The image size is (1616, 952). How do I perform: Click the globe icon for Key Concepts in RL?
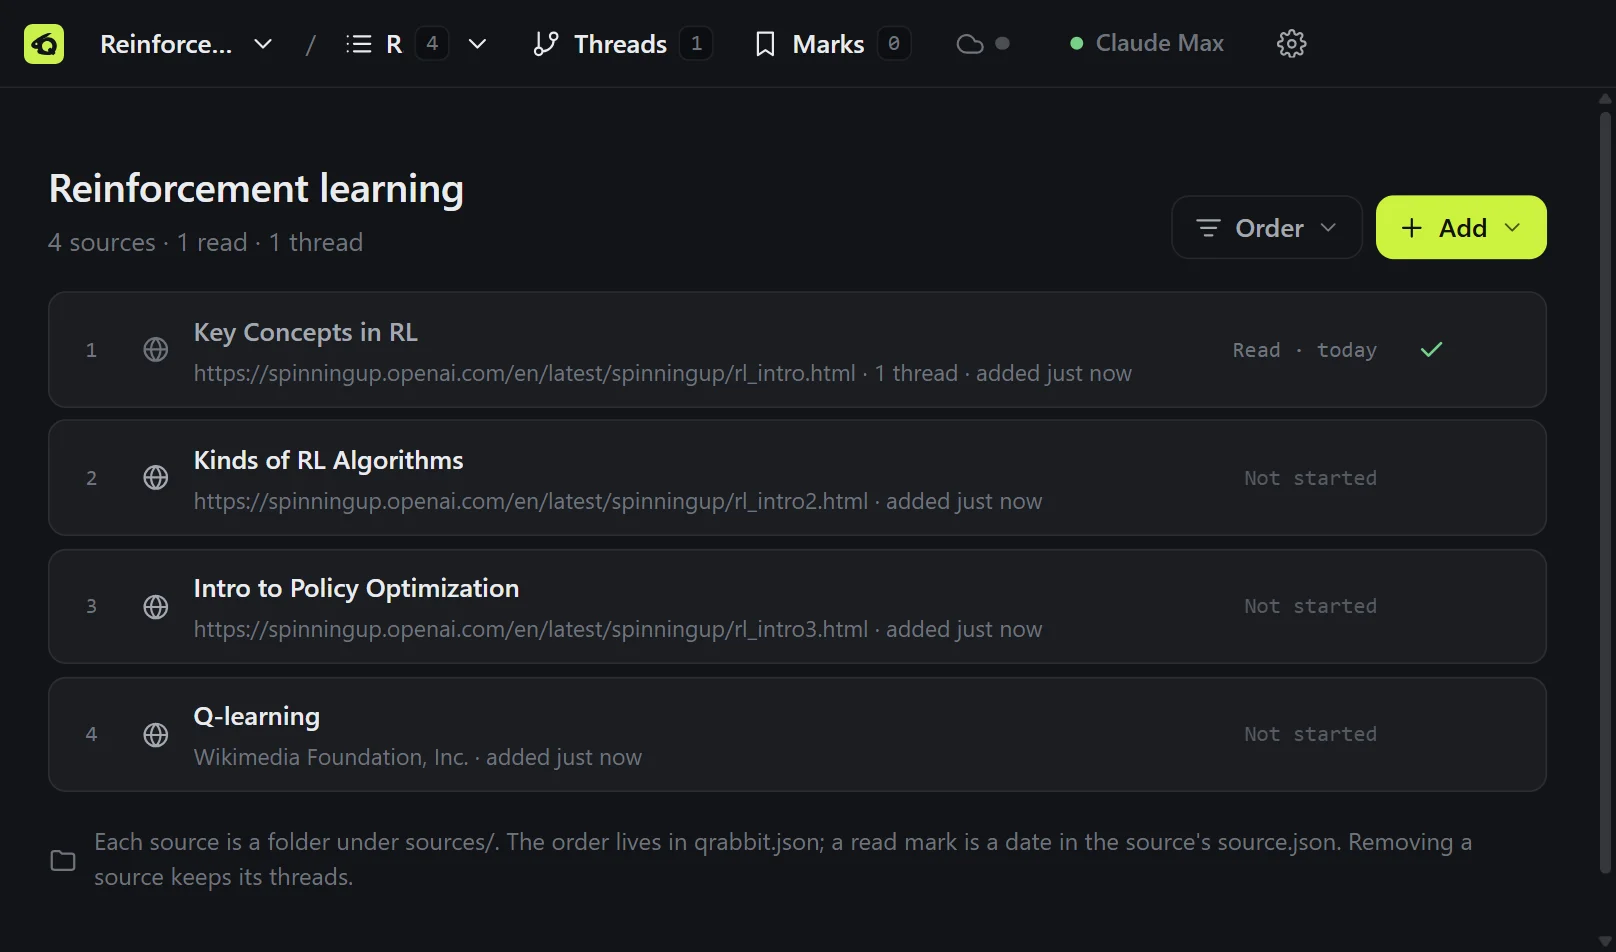point(156,350)
